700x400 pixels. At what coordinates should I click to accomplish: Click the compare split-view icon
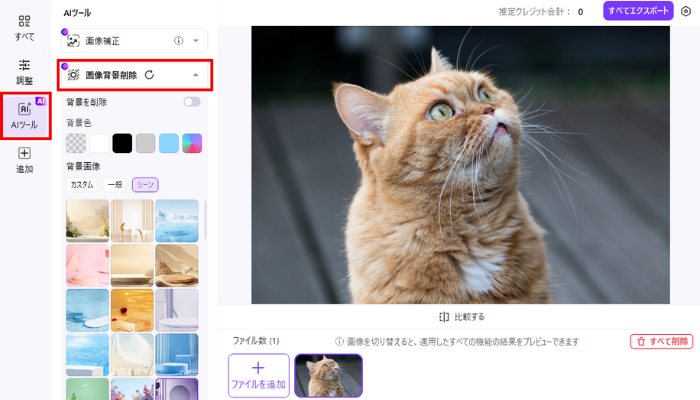[444, 317]
